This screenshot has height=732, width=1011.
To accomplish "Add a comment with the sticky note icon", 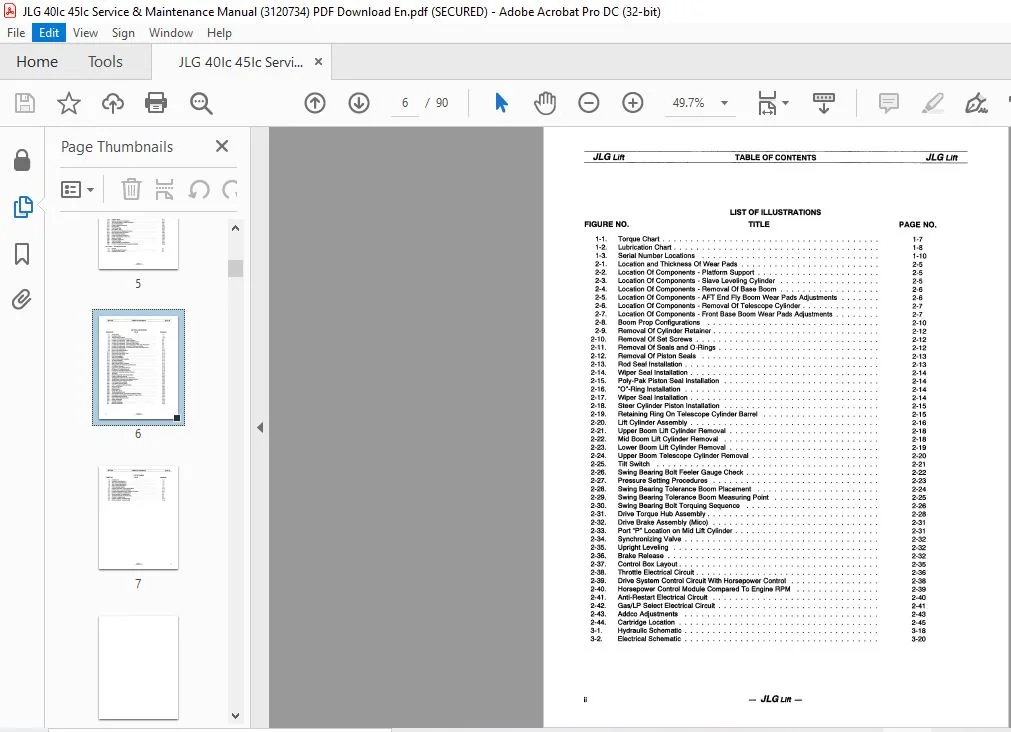I will click(888, 103).
